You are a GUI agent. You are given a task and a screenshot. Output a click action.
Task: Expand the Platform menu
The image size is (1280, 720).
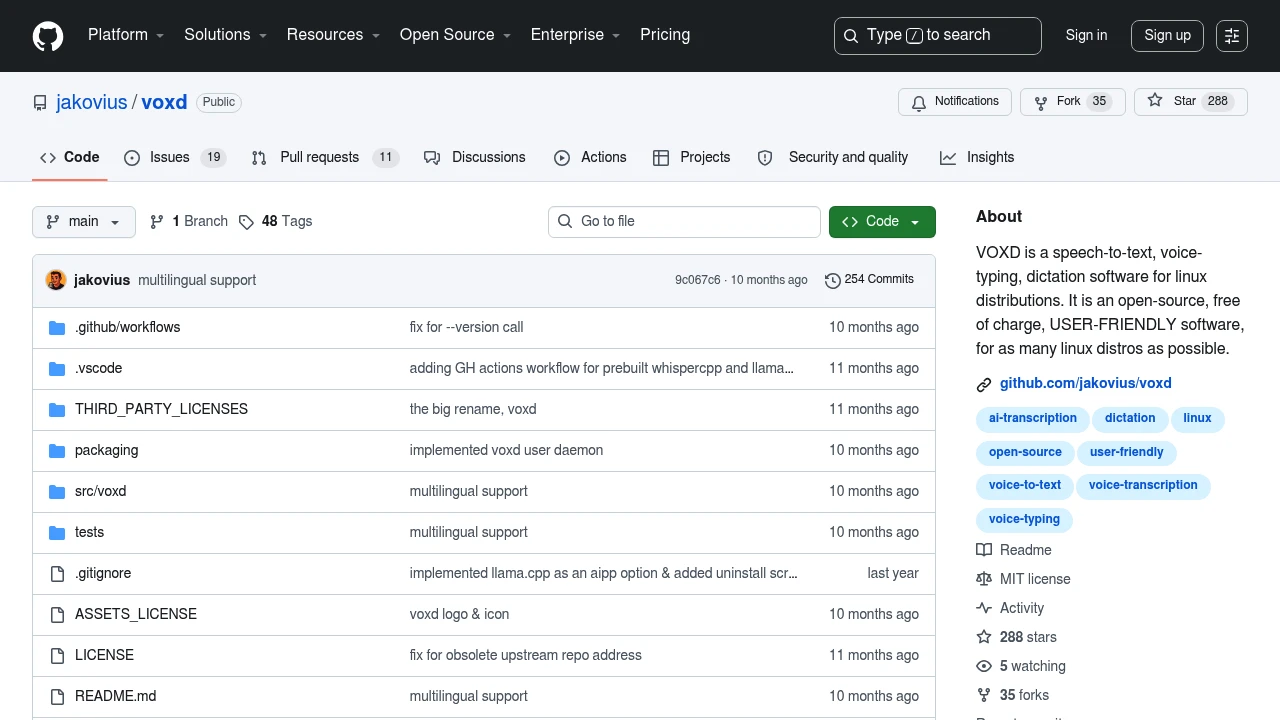[x=126, y=35]
